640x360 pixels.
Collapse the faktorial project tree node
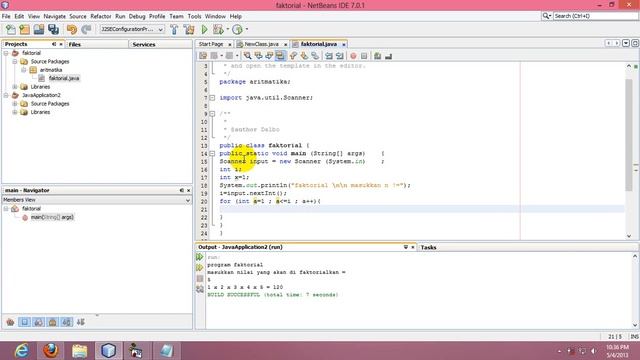6,53
